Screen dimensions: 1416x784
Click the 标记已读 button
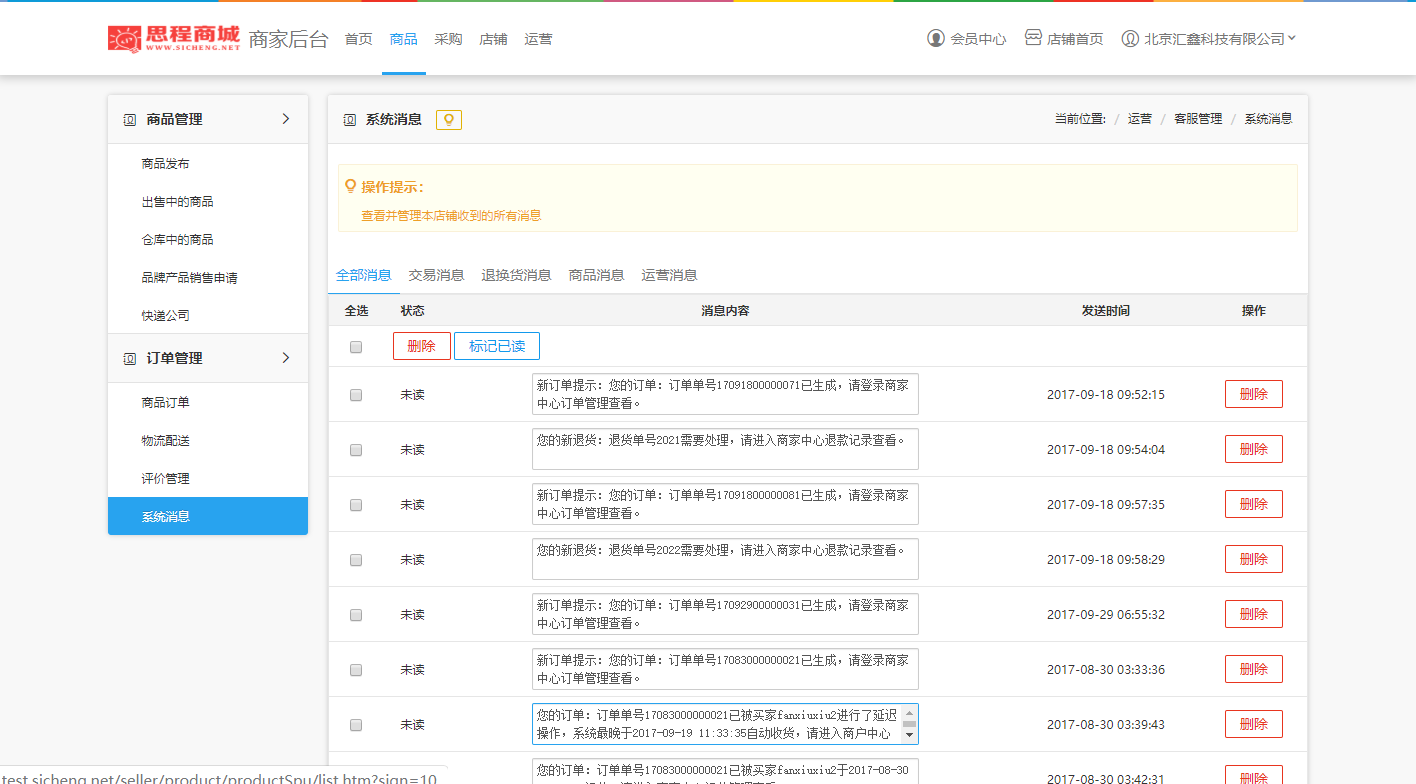pos(497,346)
